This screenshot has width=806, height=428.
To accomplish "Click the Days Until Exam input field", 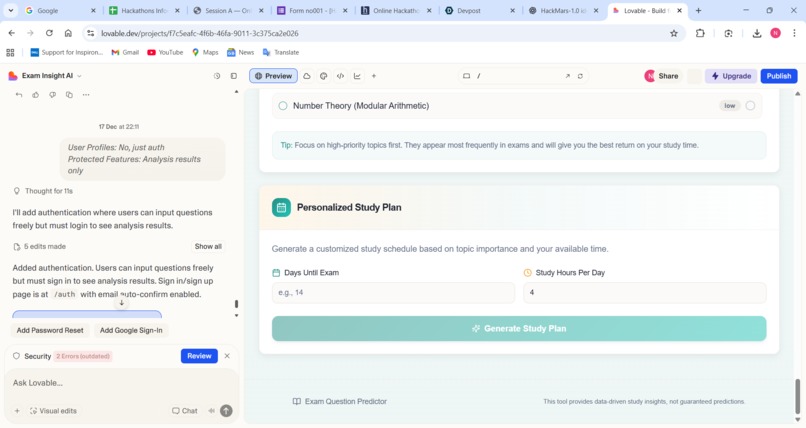I will tap(393, 292).
